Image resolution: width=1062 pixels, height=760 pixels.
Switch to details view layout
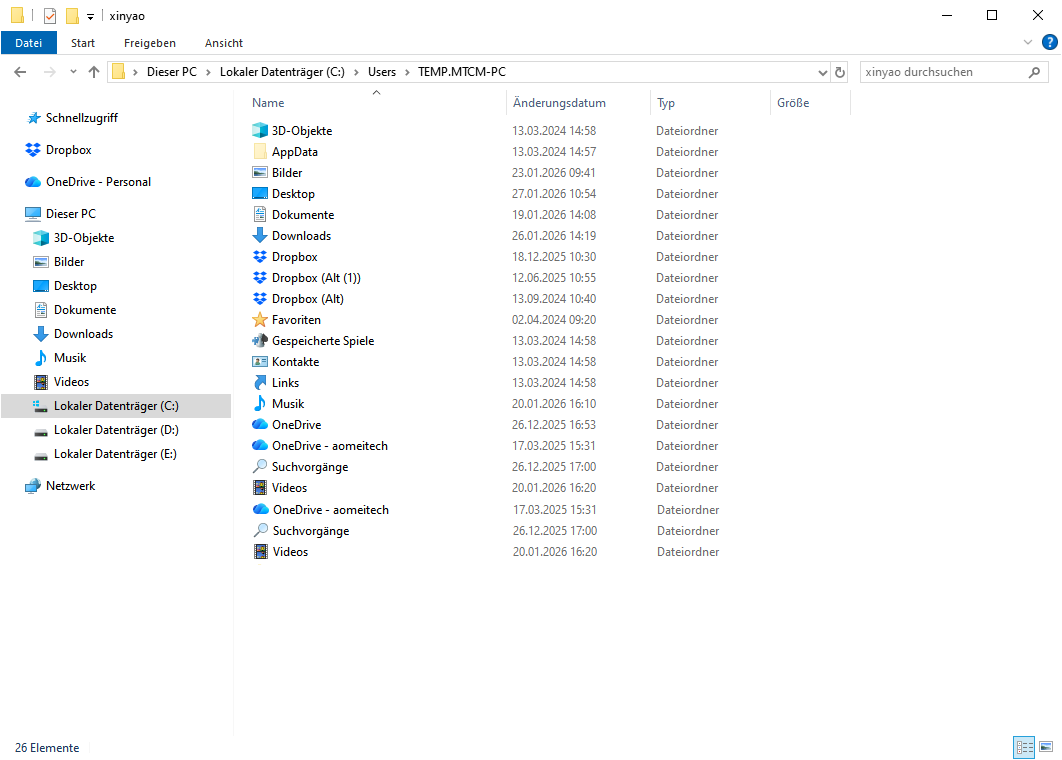tap(1024, 747)
